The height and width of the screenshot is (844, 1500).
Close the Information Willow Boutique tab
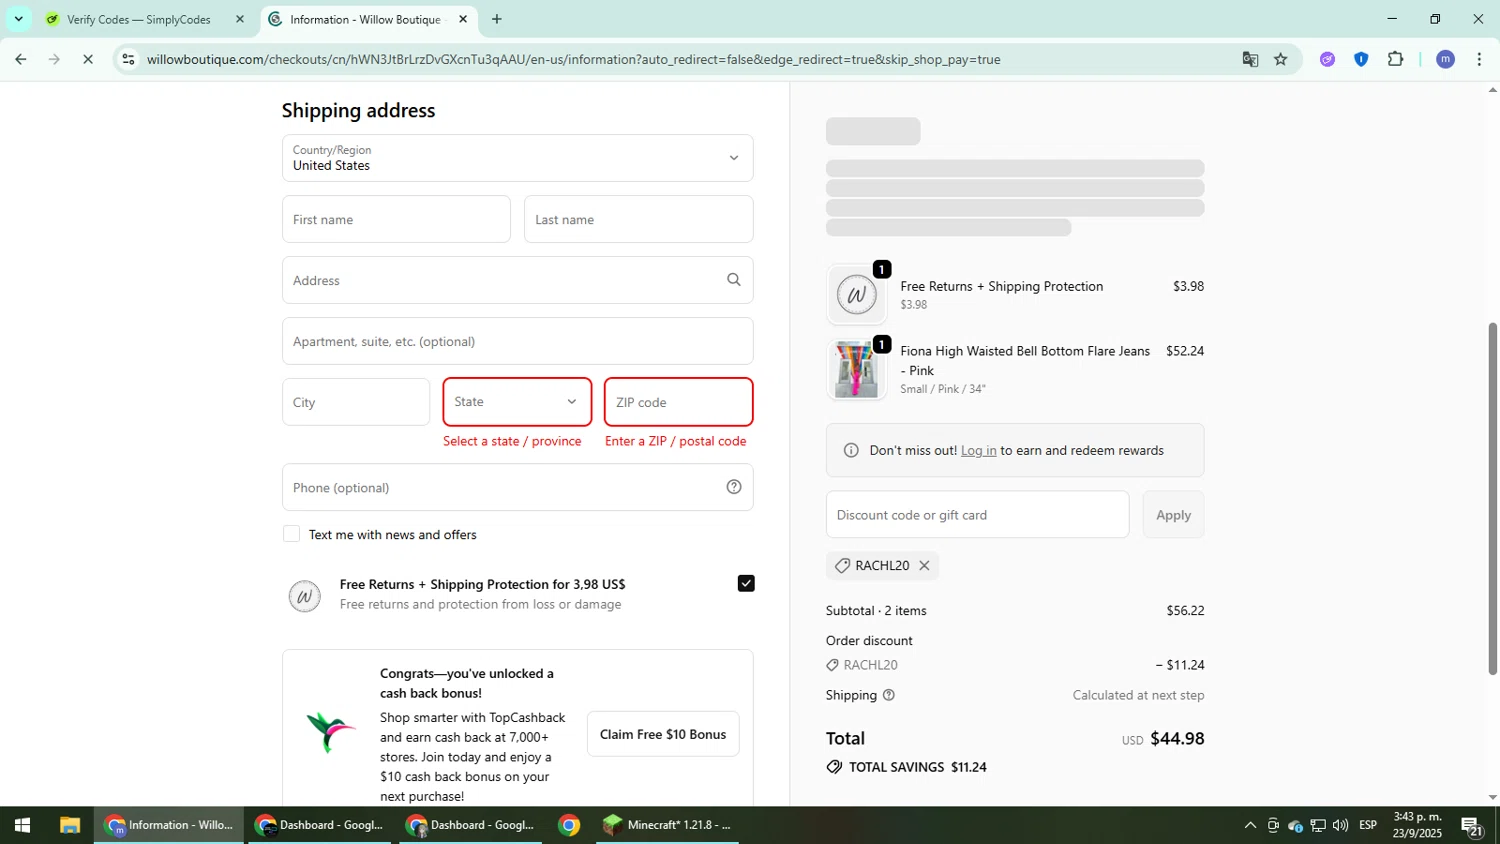point(463,19)
